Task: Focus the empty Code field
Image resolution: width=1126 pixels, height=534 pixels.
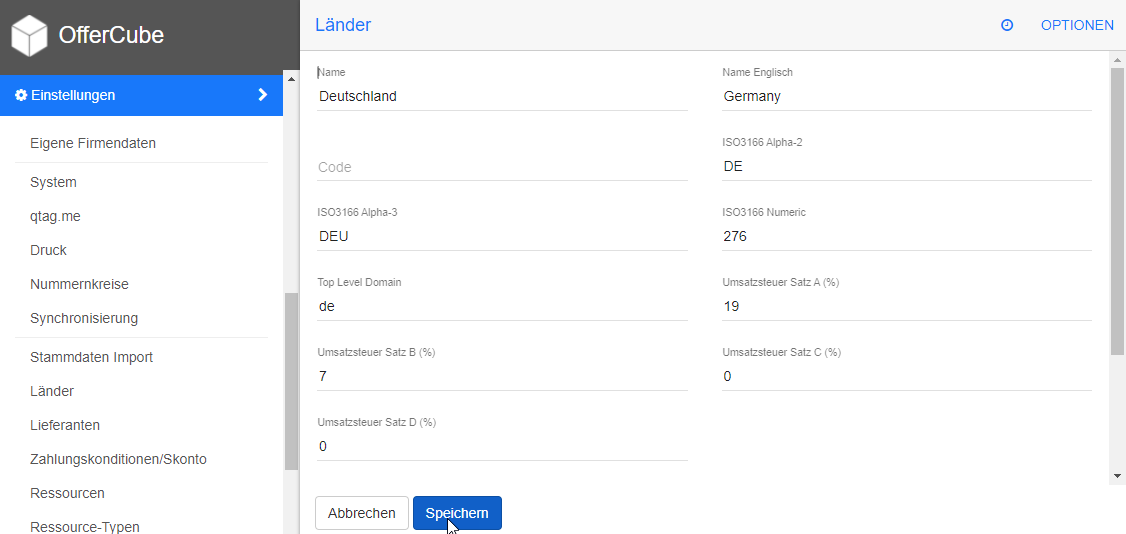Action: pos(502,167)
